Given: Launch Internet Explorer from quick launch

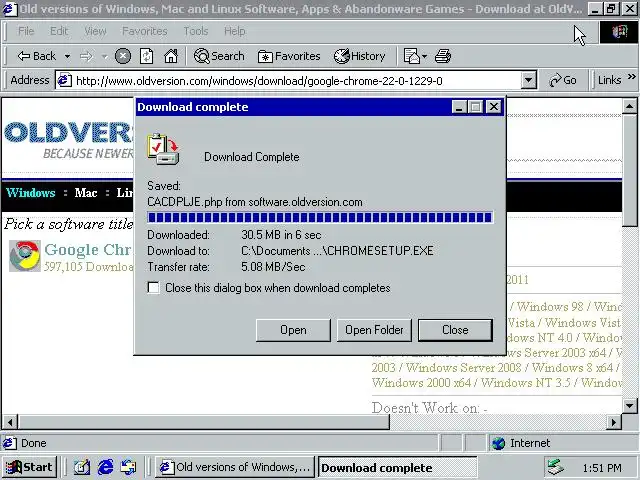Looking at the screenshot, I should tap(105, 467).
